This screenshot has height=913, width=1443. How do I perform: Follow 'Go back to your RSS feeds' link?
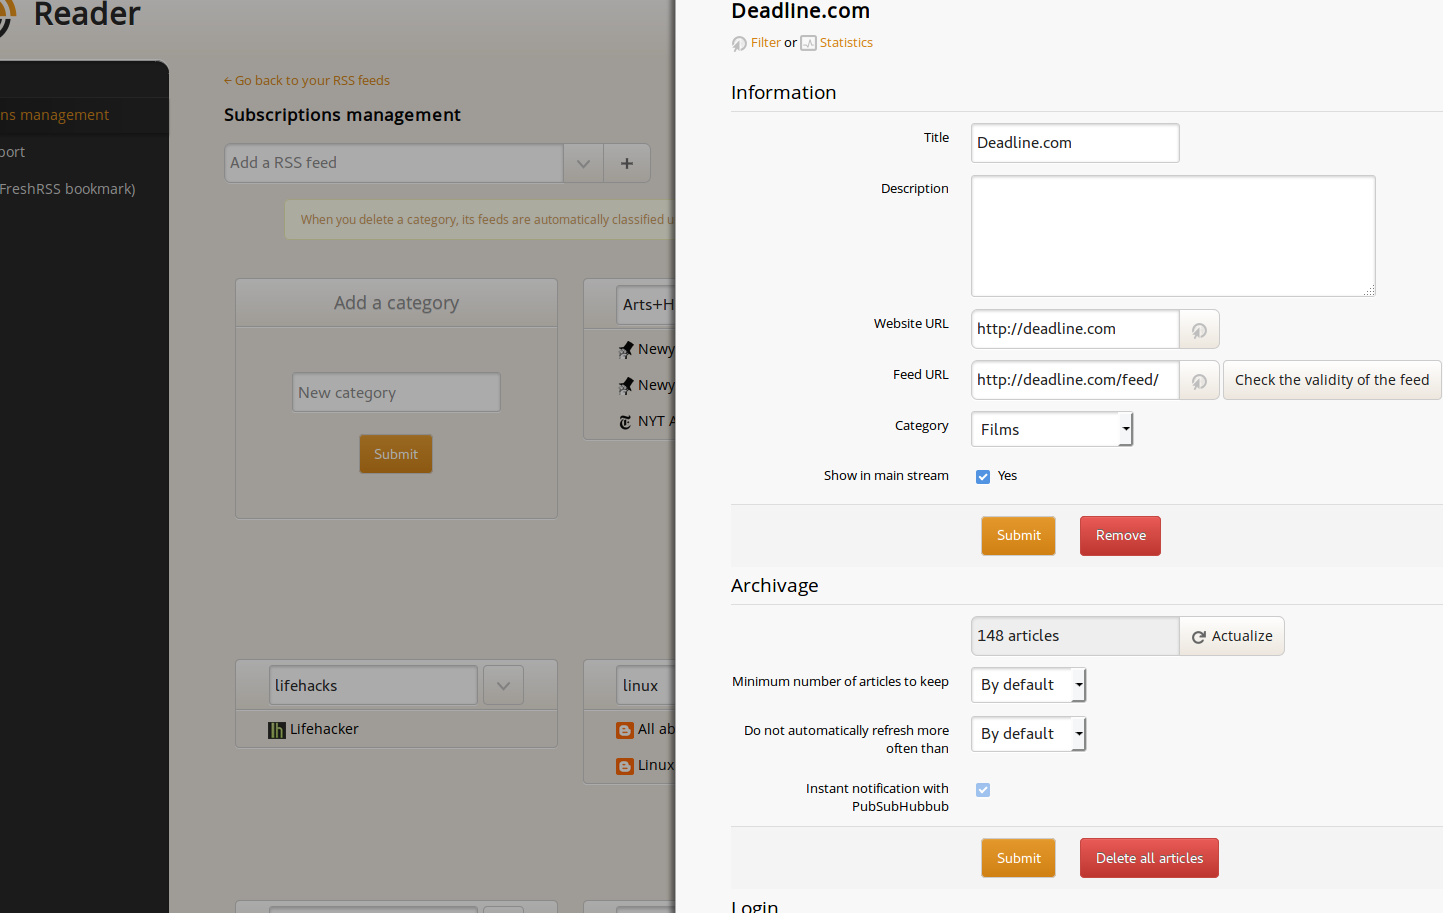click(306, 80)
